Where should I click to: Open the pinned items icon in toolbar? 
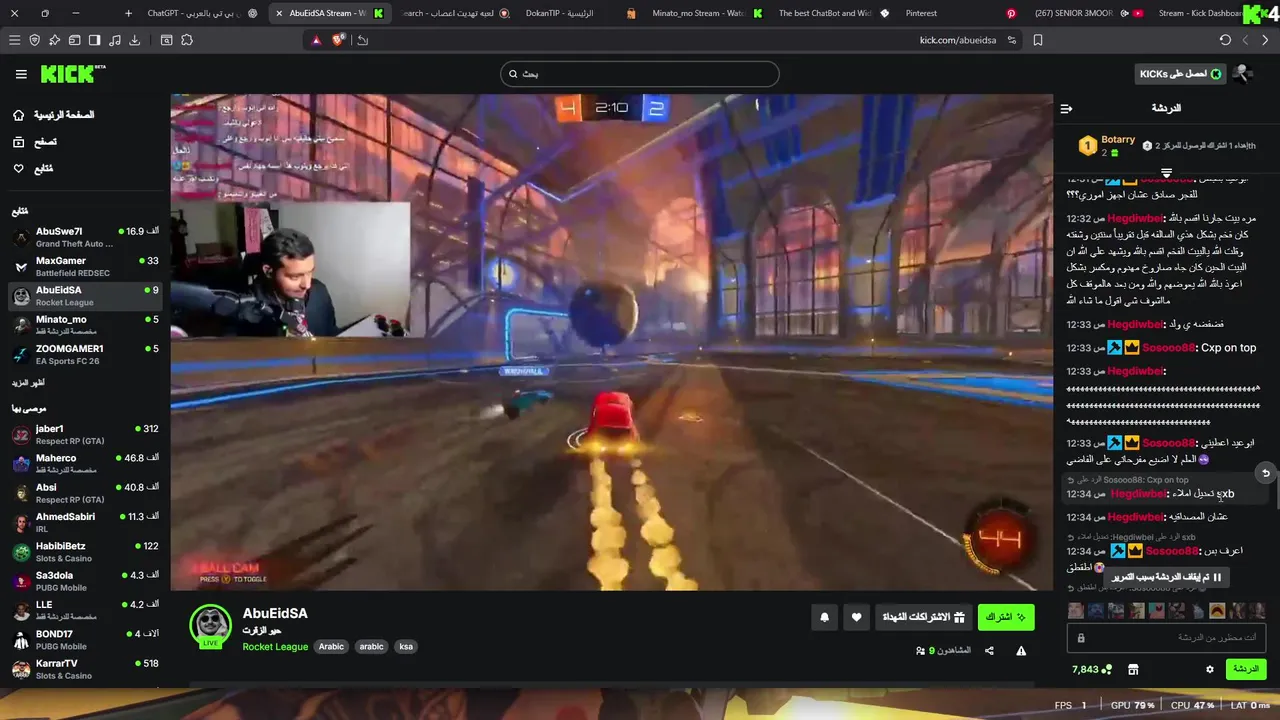click(x=55, y=40)
